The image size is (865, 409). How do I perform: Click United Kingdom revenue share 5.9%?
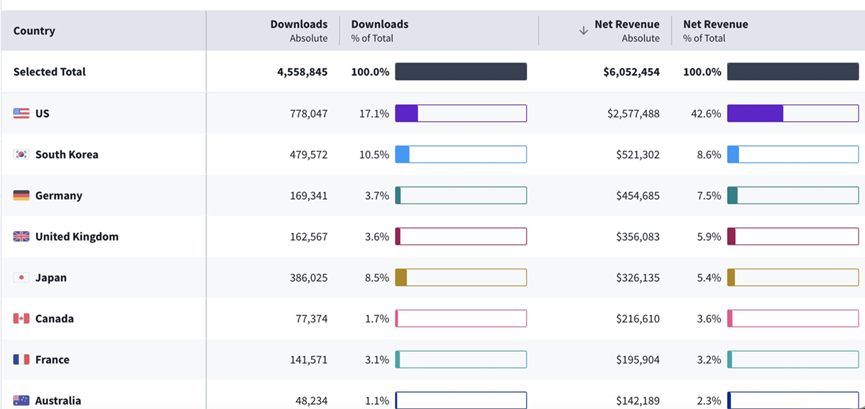(x=709, y=237)
